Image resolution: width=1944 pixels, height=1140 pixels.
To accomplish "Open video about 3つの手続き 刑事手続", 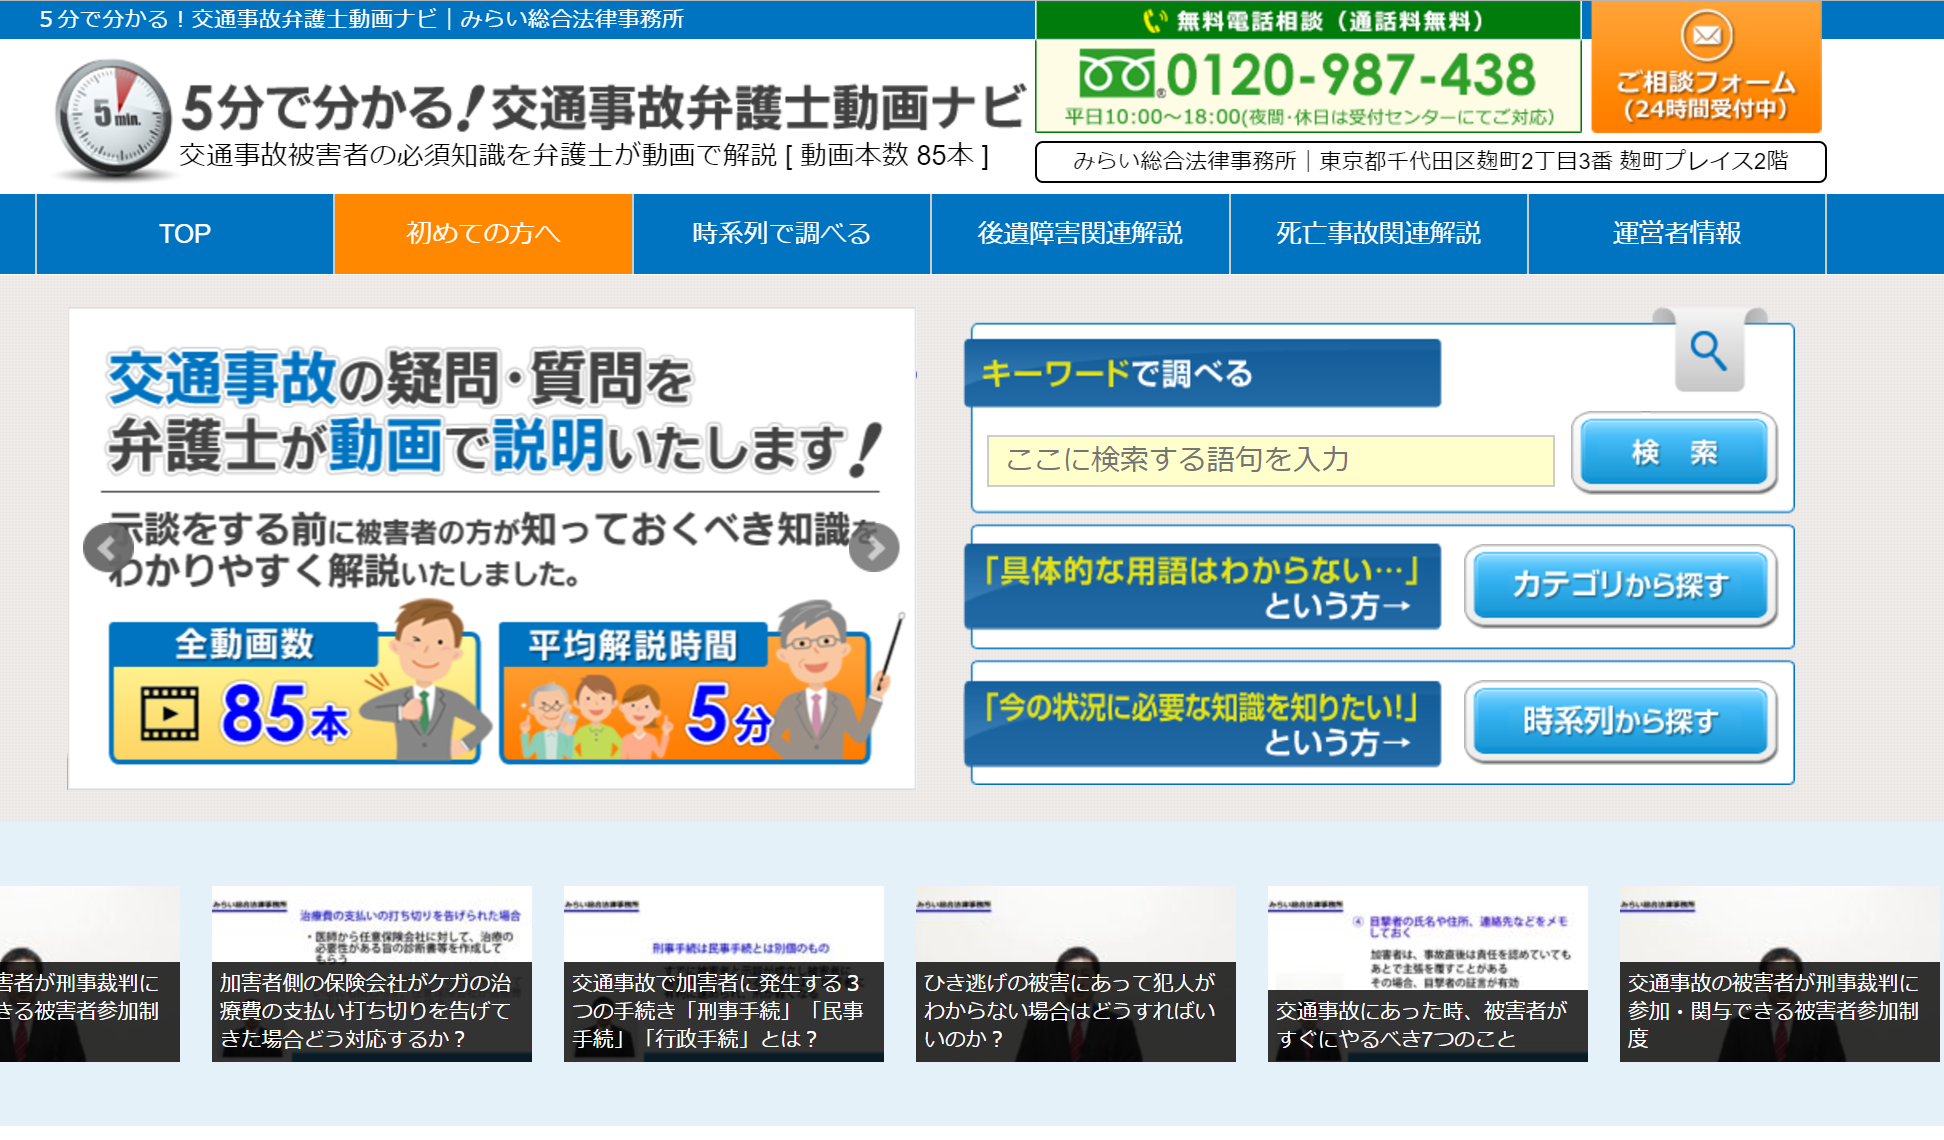I will click(723, 974).
